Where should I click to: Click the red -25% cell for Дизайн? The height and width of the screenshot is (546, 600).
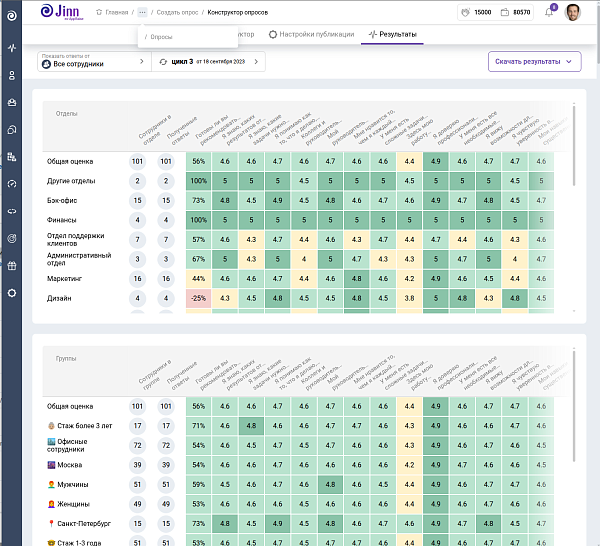(x=199, y=298)
